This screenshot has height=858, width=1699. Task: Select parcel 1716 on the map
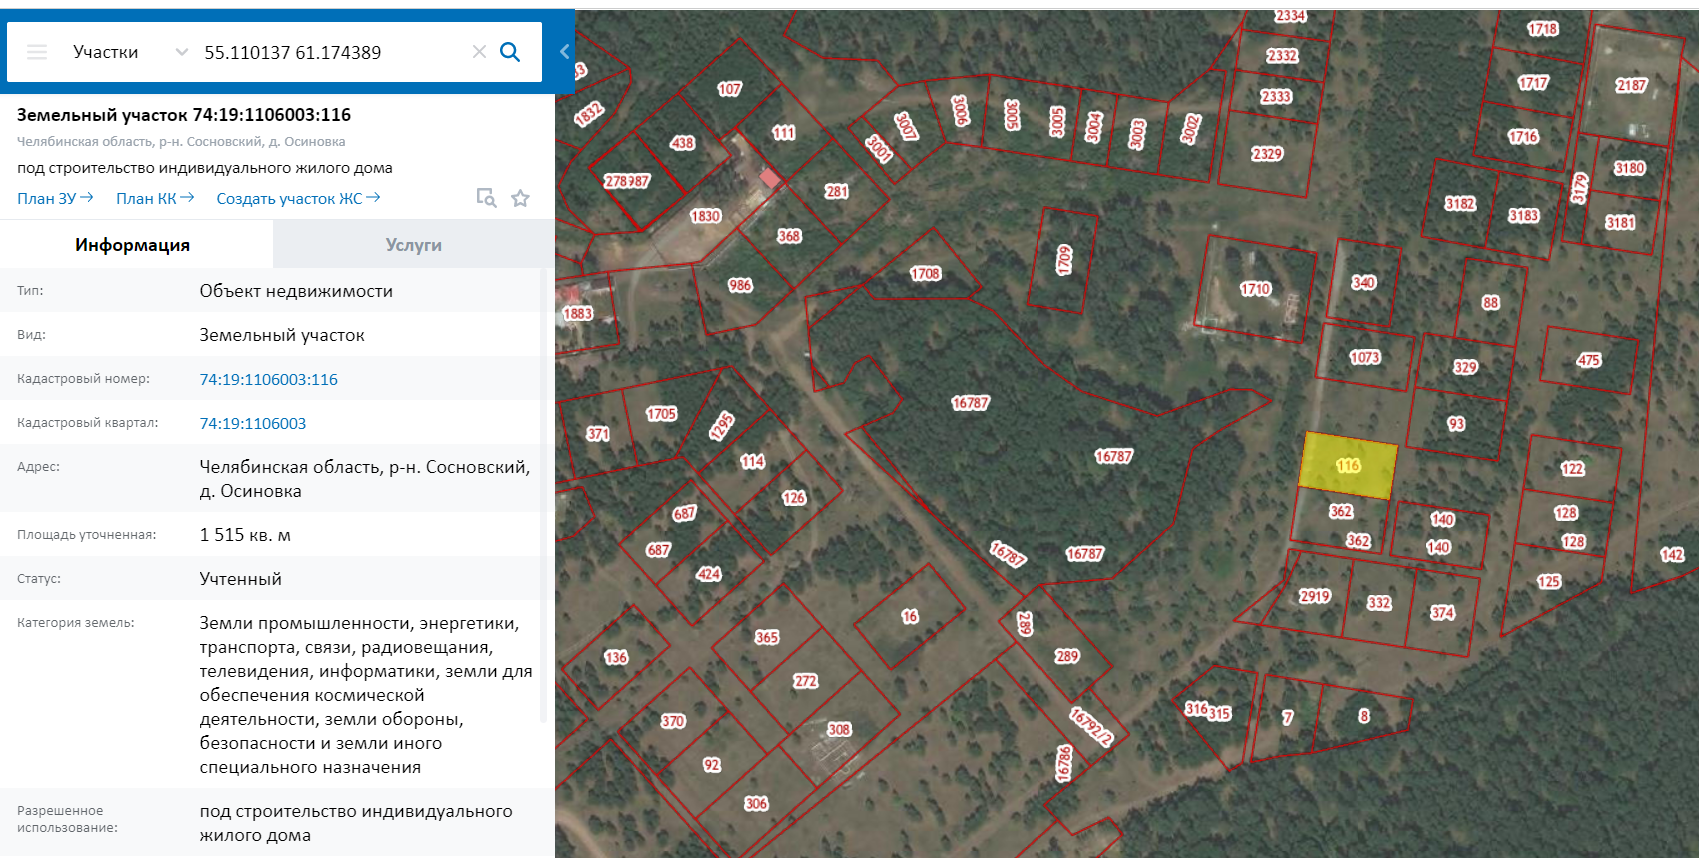point(1523,137)
